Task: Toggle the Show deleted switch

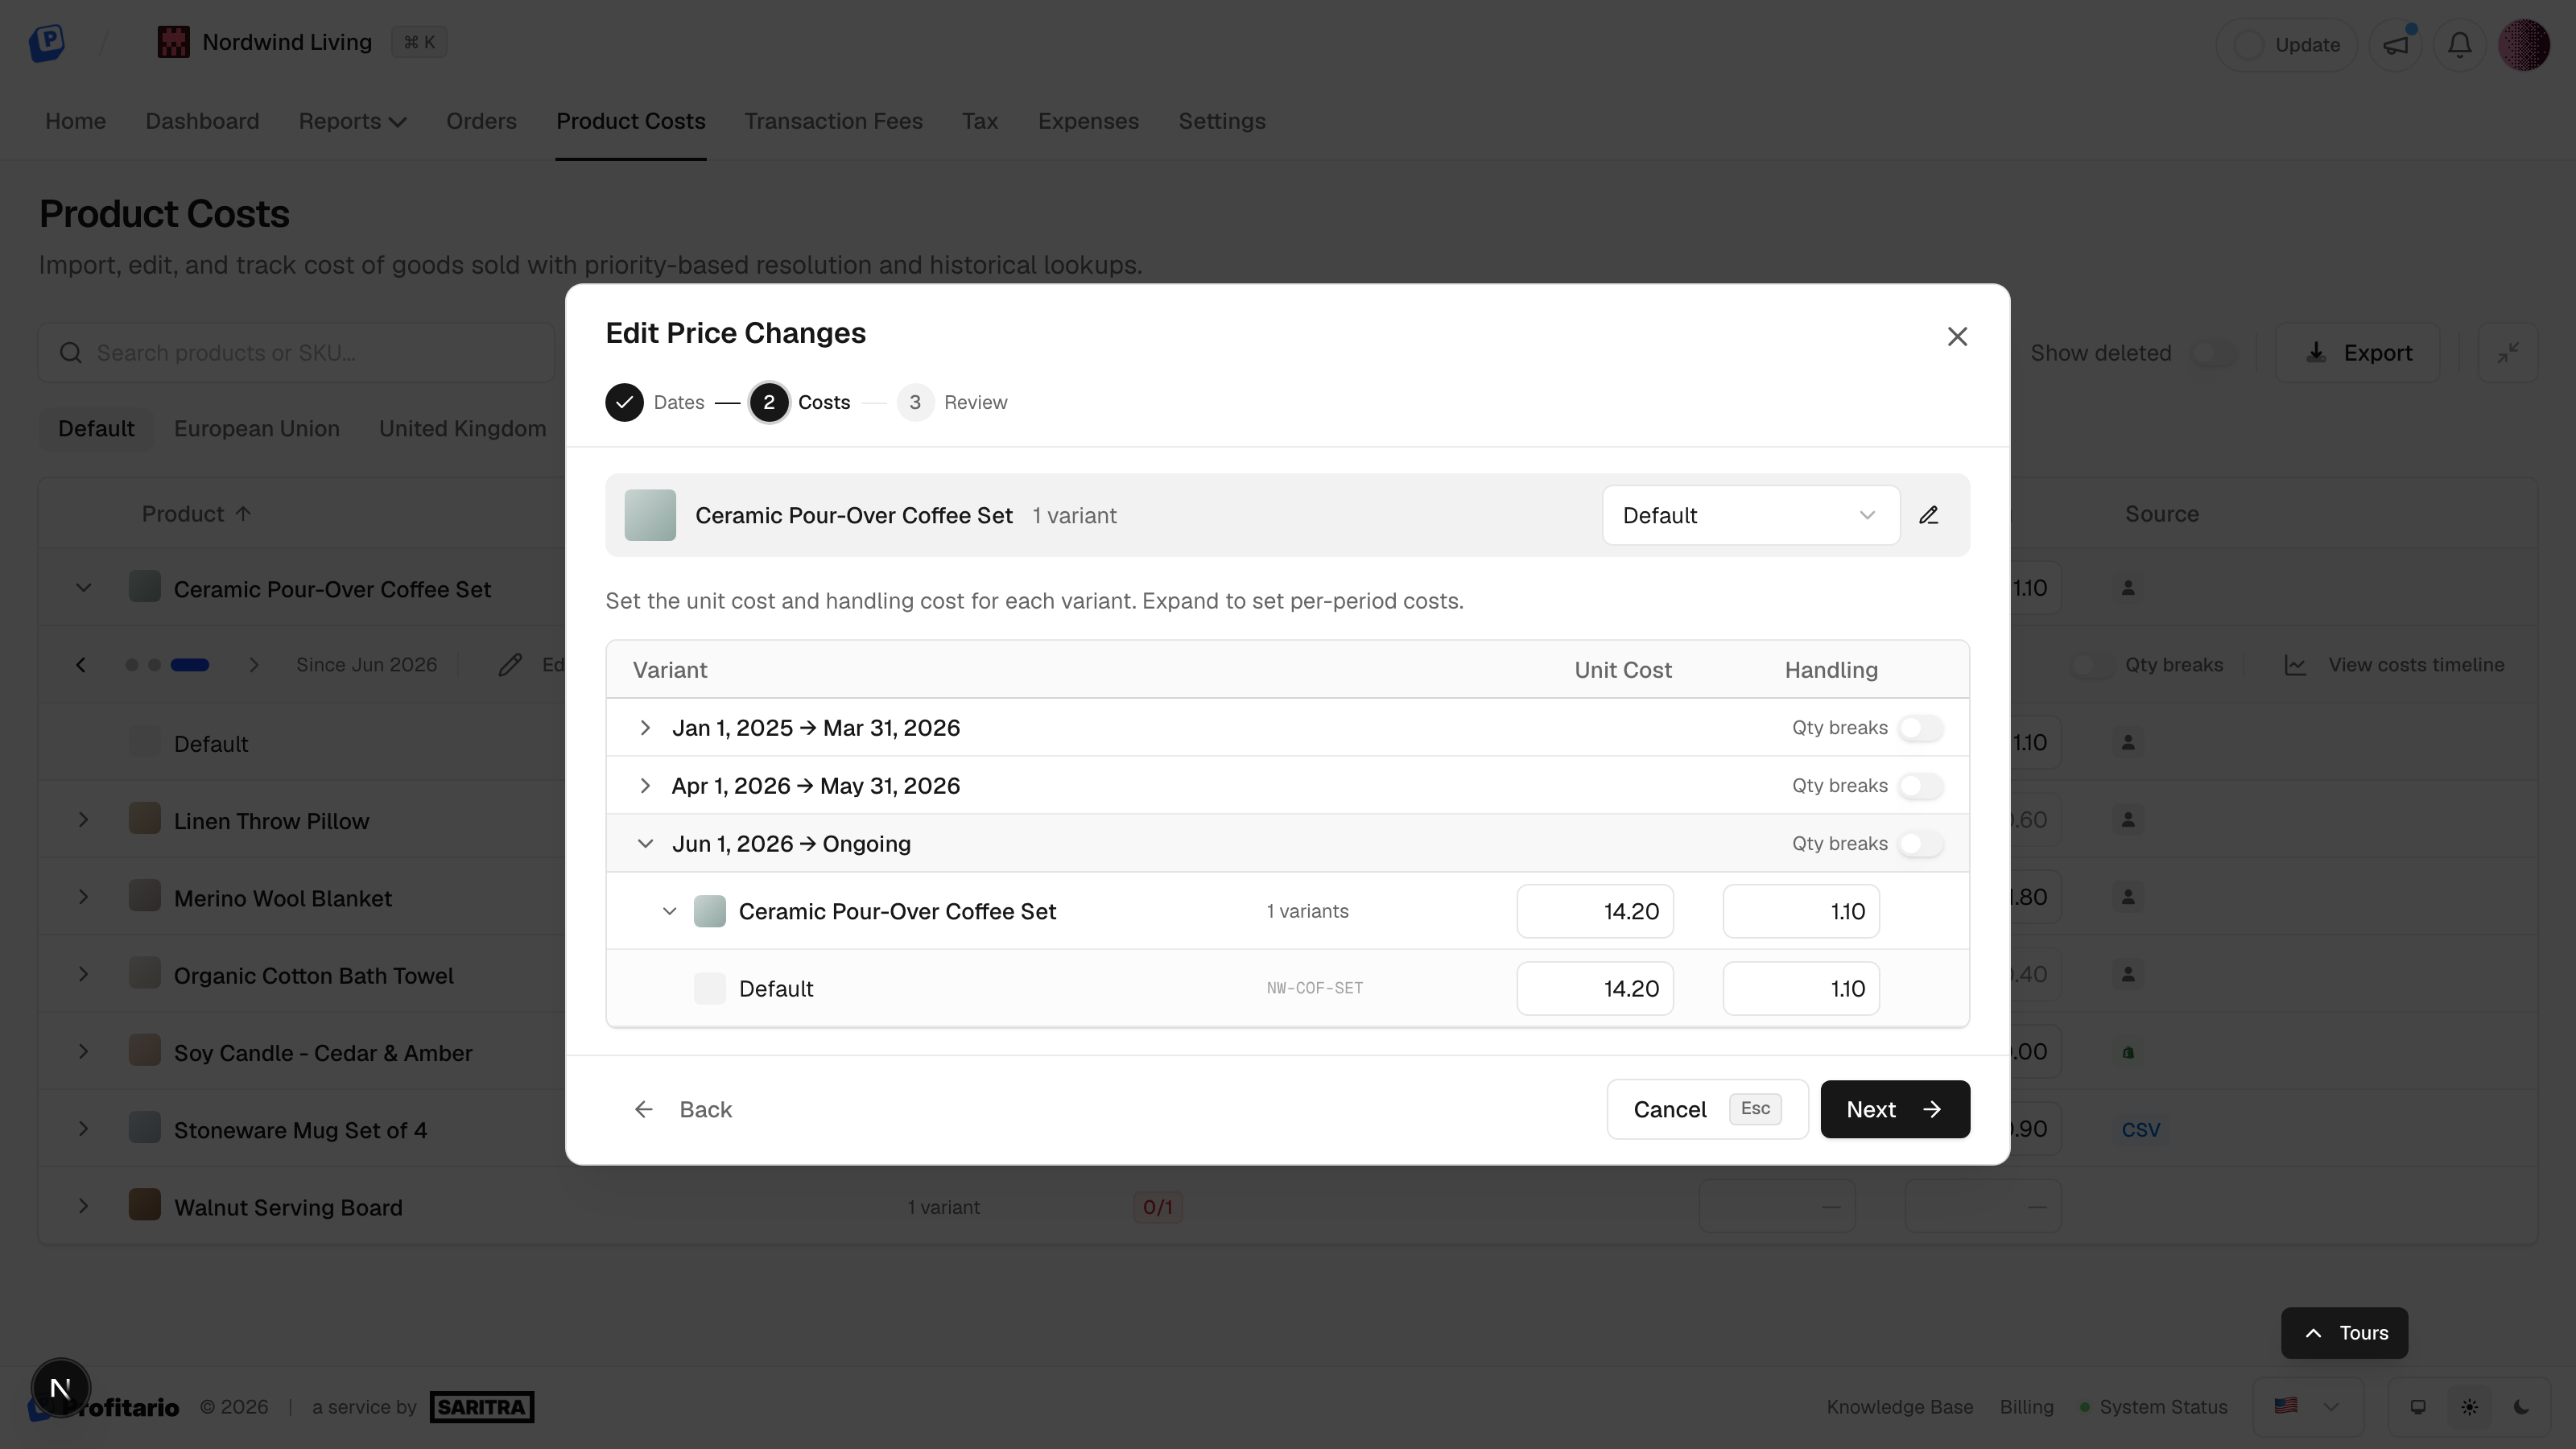Action: (x=2212, y=353)
